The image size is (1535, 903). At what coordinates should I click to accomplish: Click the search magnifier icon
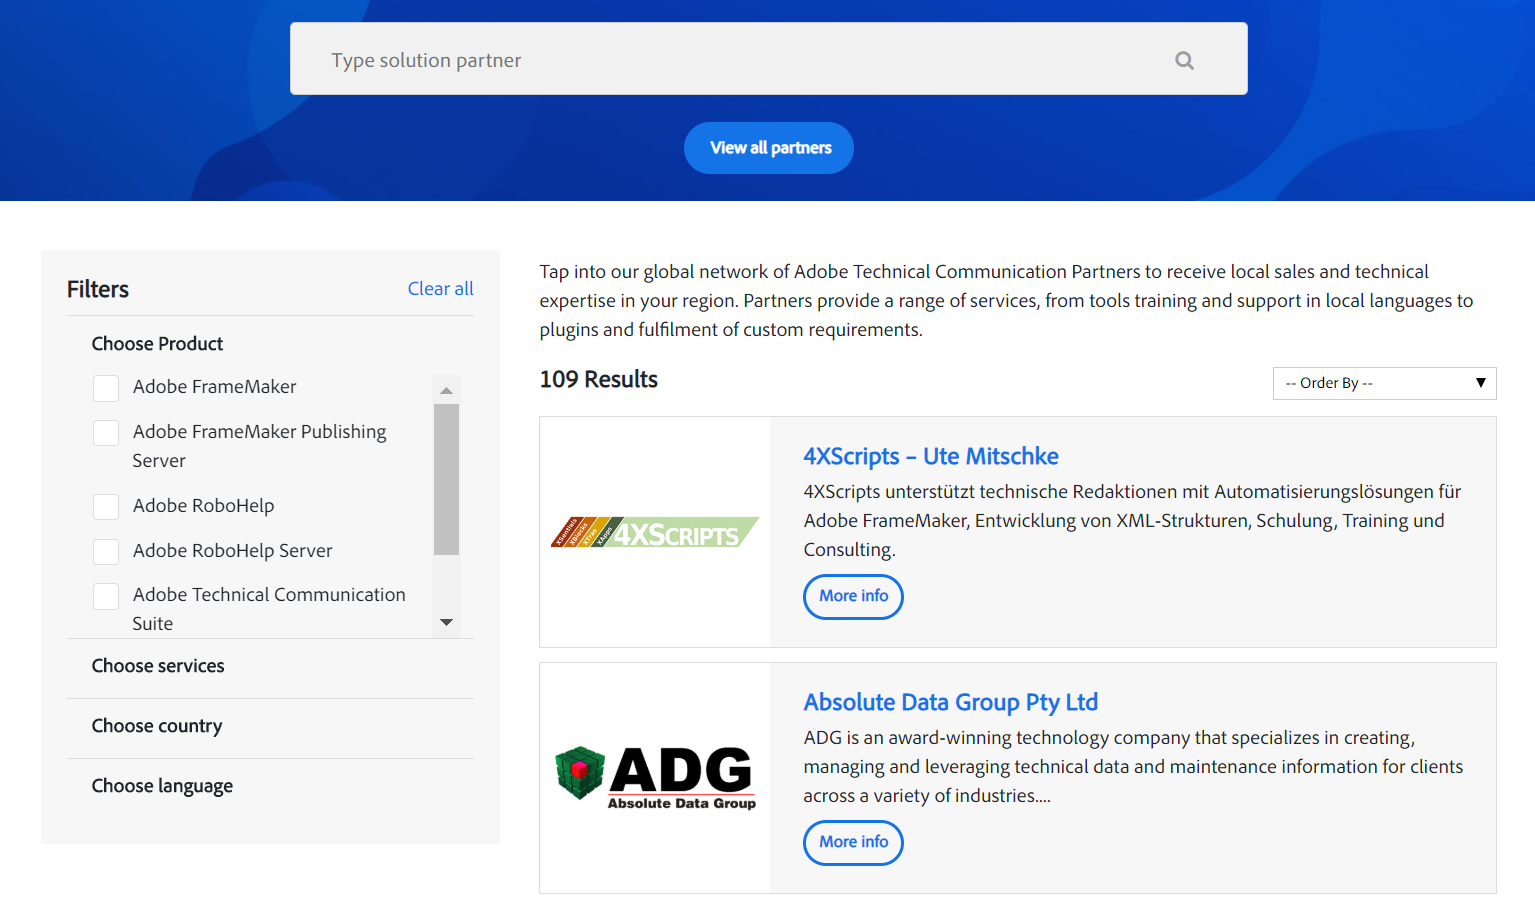point(1184,60)
